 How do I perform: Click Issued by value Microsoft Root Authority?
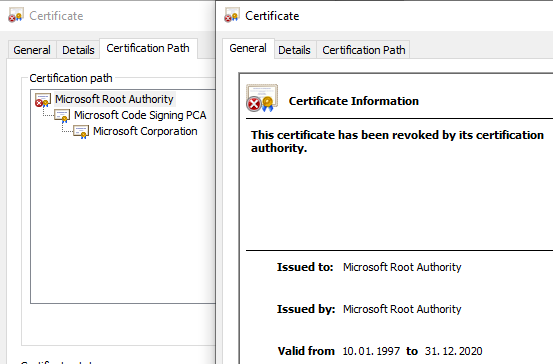point(402,309)
